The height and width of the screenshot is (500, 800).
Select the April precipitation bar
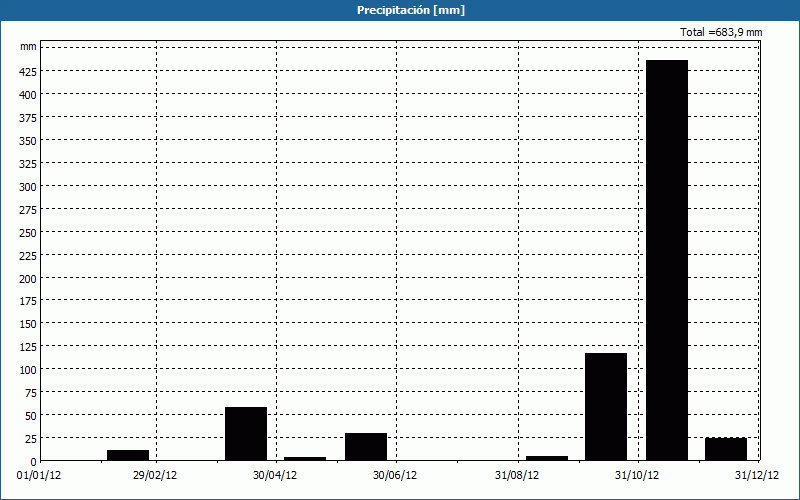click(246, 434)
